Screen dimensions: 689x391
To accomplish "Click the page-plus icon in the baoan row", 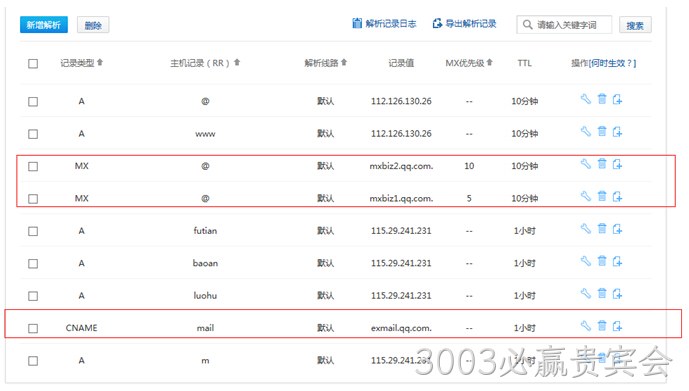I will click(617, 261).
